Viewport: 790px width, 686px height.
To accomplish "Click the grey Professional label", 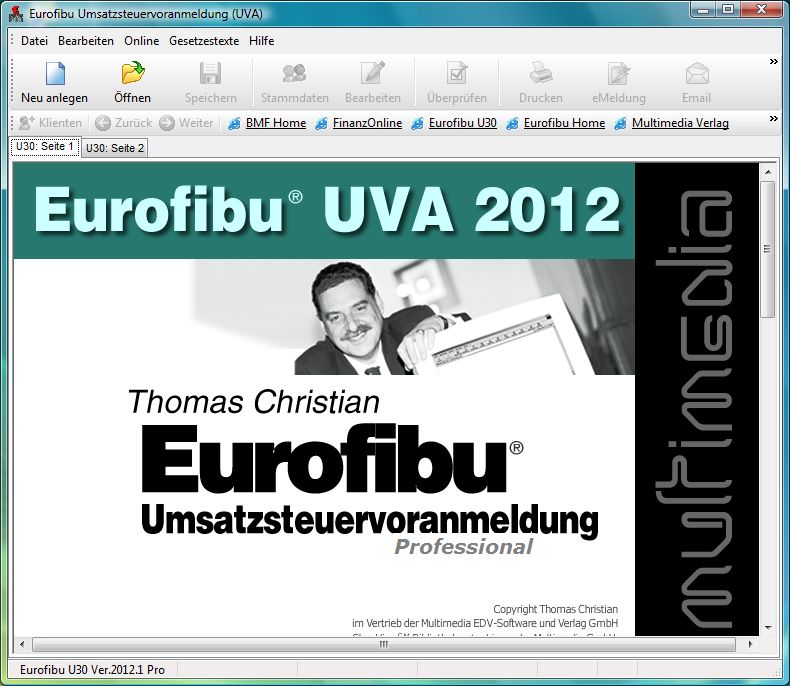I will click(464, 546).
